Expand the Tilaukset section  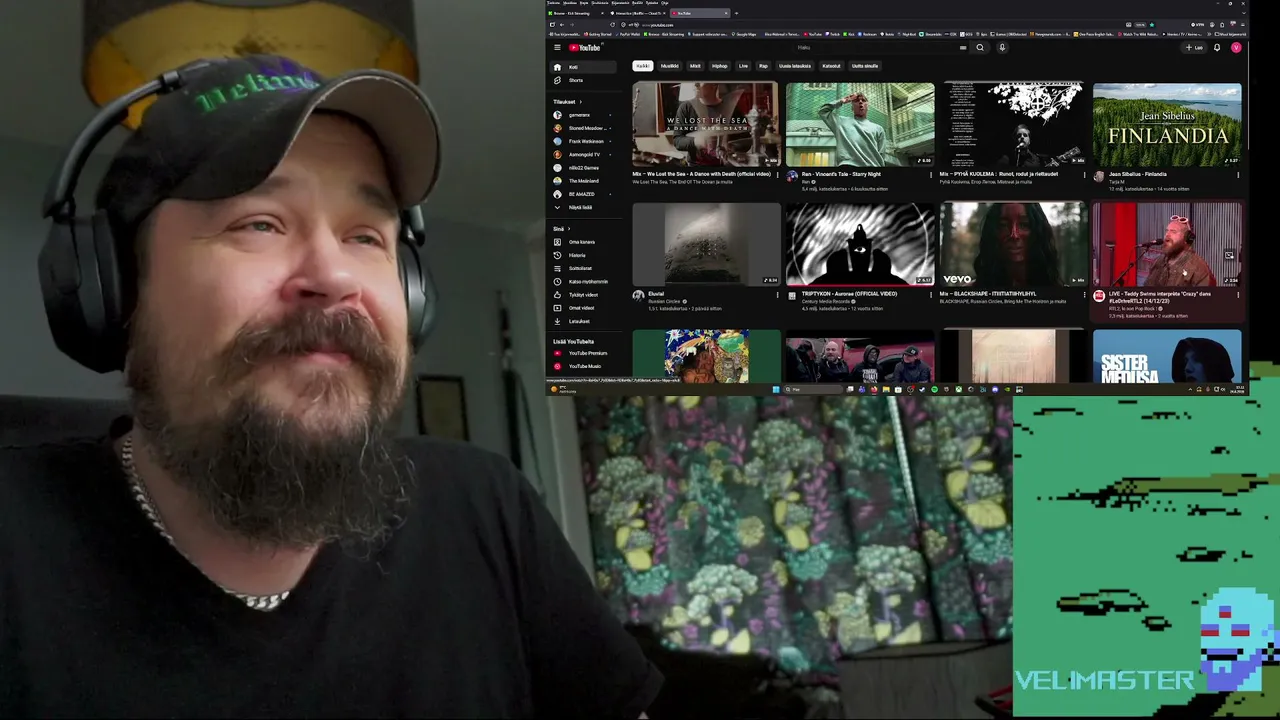[567, 102]
